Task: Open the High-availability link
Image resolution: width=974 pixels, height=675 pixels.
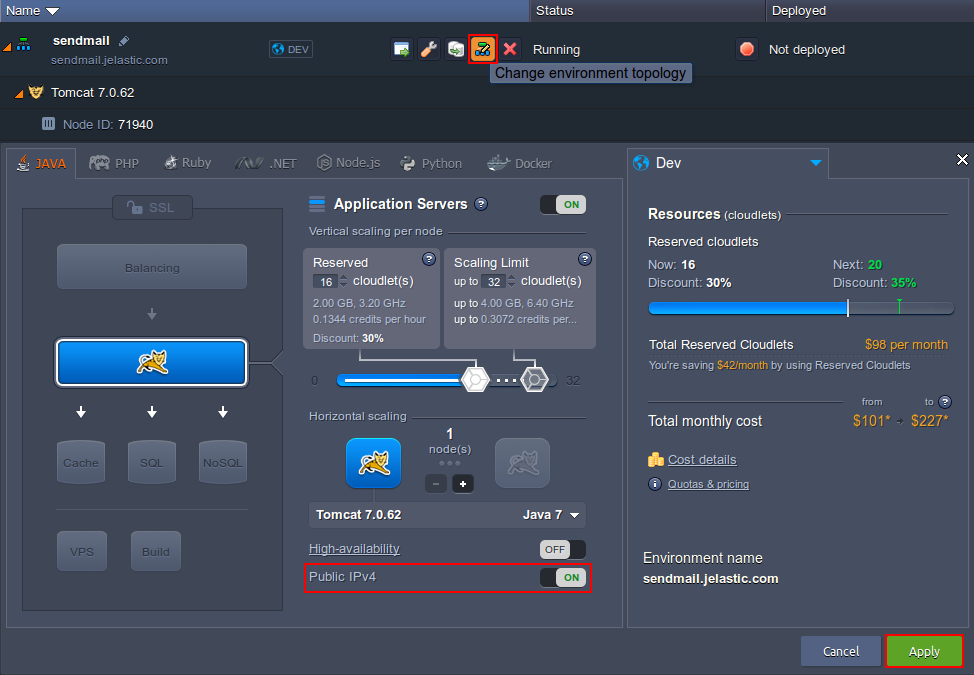Action: 354,549
